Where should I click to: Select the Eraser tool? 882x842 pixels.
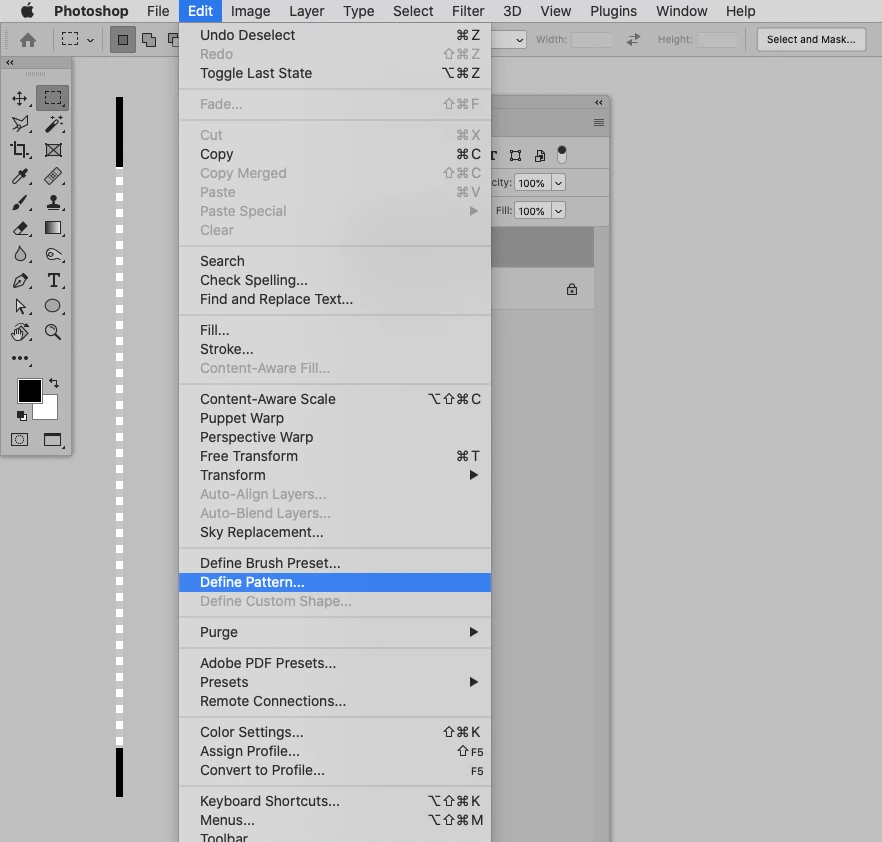click(x=20, y=228)
